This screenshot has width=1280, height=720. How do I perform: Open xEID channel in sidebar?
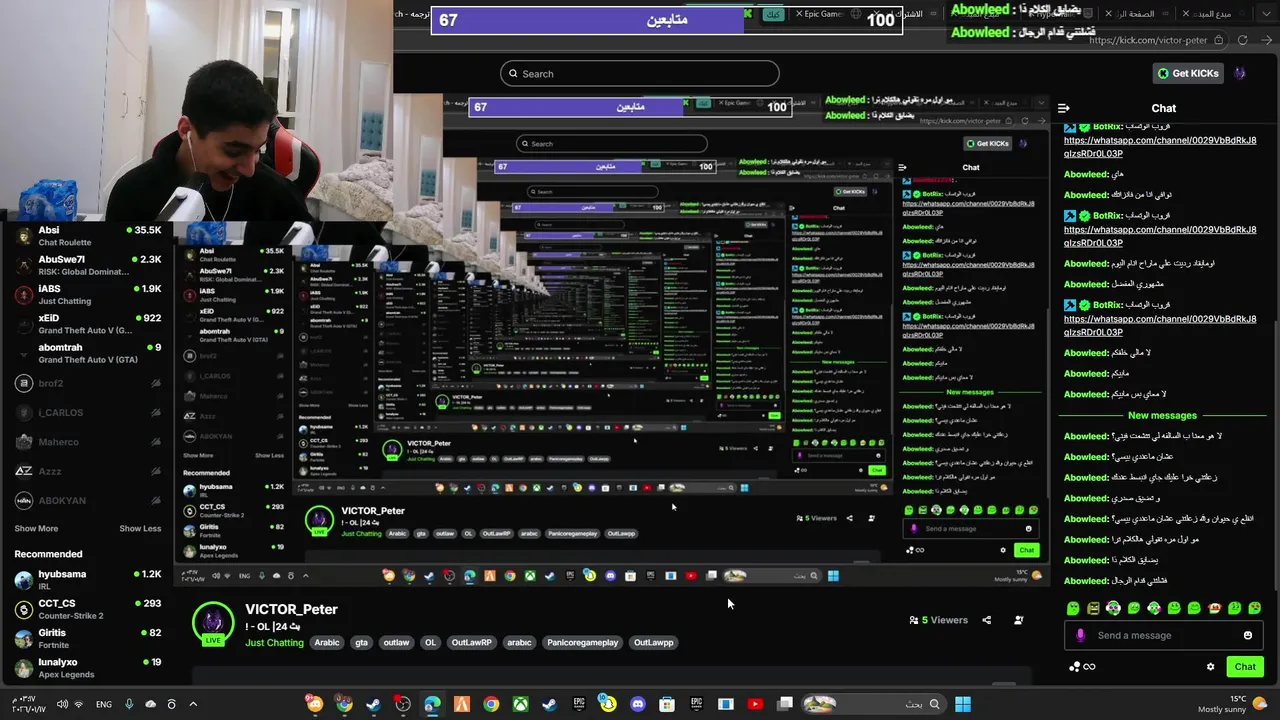tap(88, 324)
